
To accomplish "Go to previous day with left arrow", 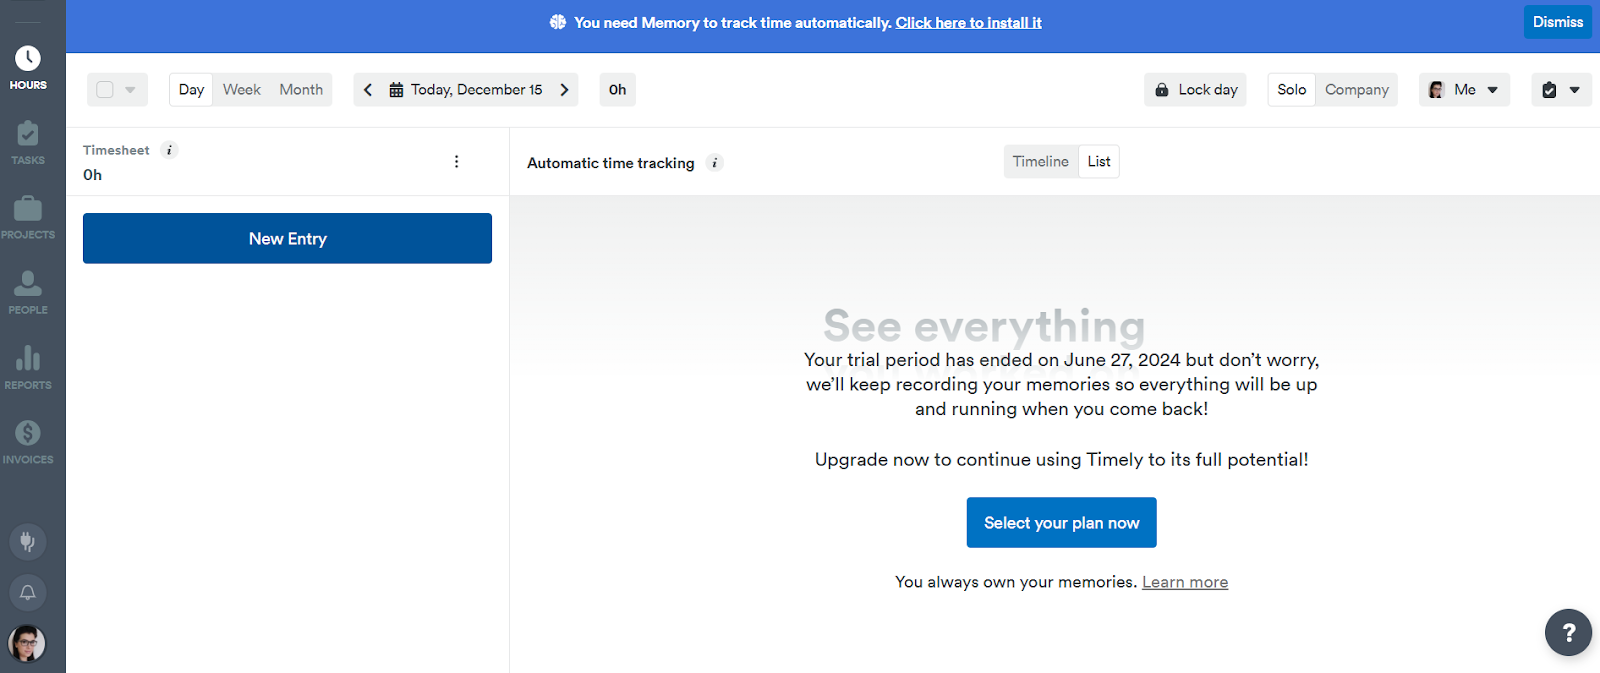I will click(x=368, y=90).
